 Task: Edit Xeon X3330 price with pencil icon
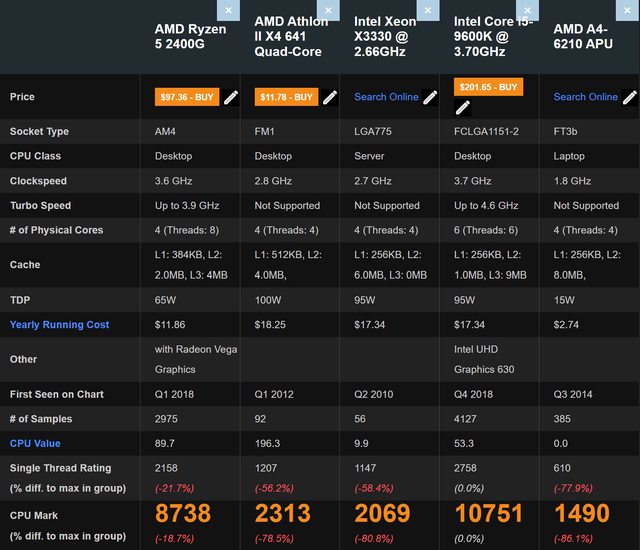coord(431,97)
